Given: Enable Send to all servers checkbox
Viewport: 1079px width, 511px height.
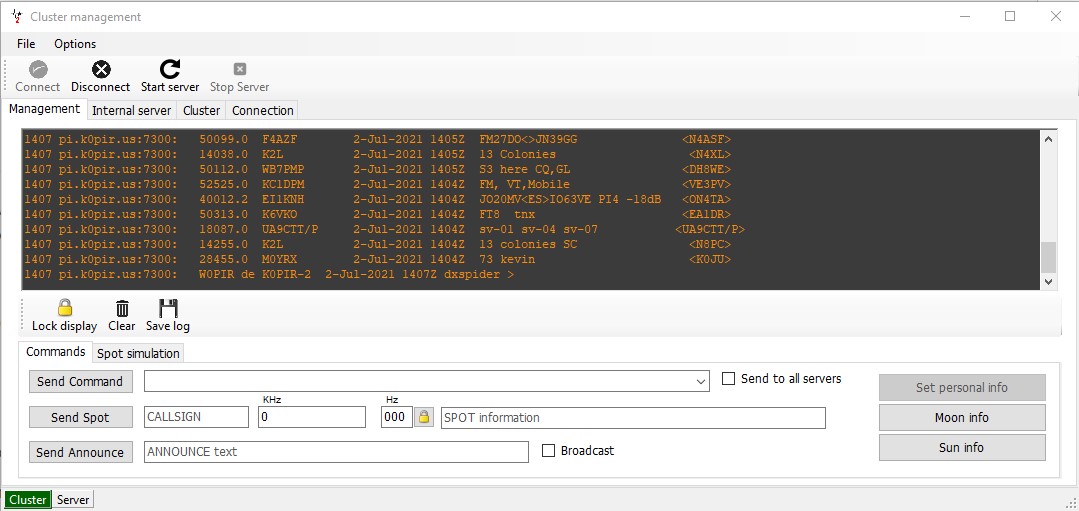Looking at the screenshot, I should pyautogui.click(x=729, y=379).
